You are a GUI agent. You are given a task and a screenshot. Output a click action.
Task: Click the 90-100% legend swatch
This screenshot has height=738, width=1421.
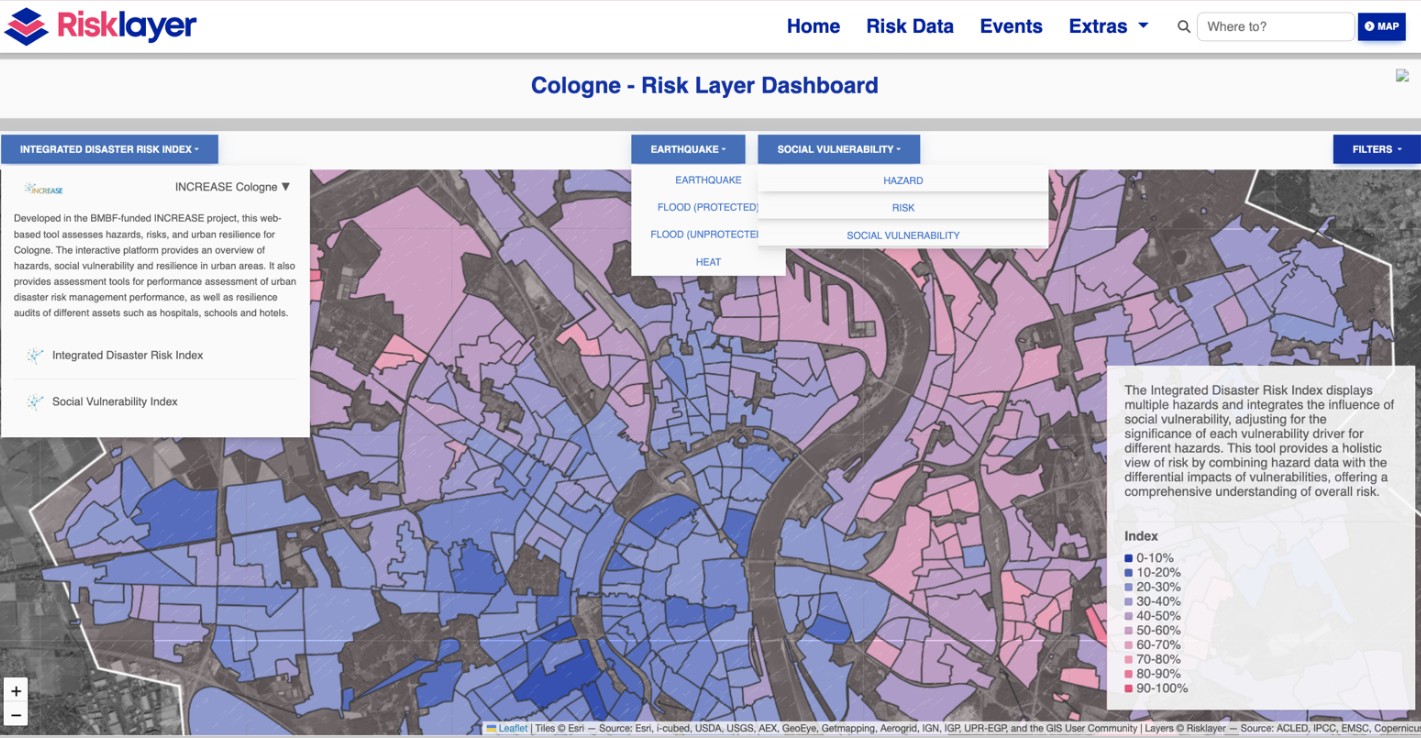click(x=1129, y=689)
